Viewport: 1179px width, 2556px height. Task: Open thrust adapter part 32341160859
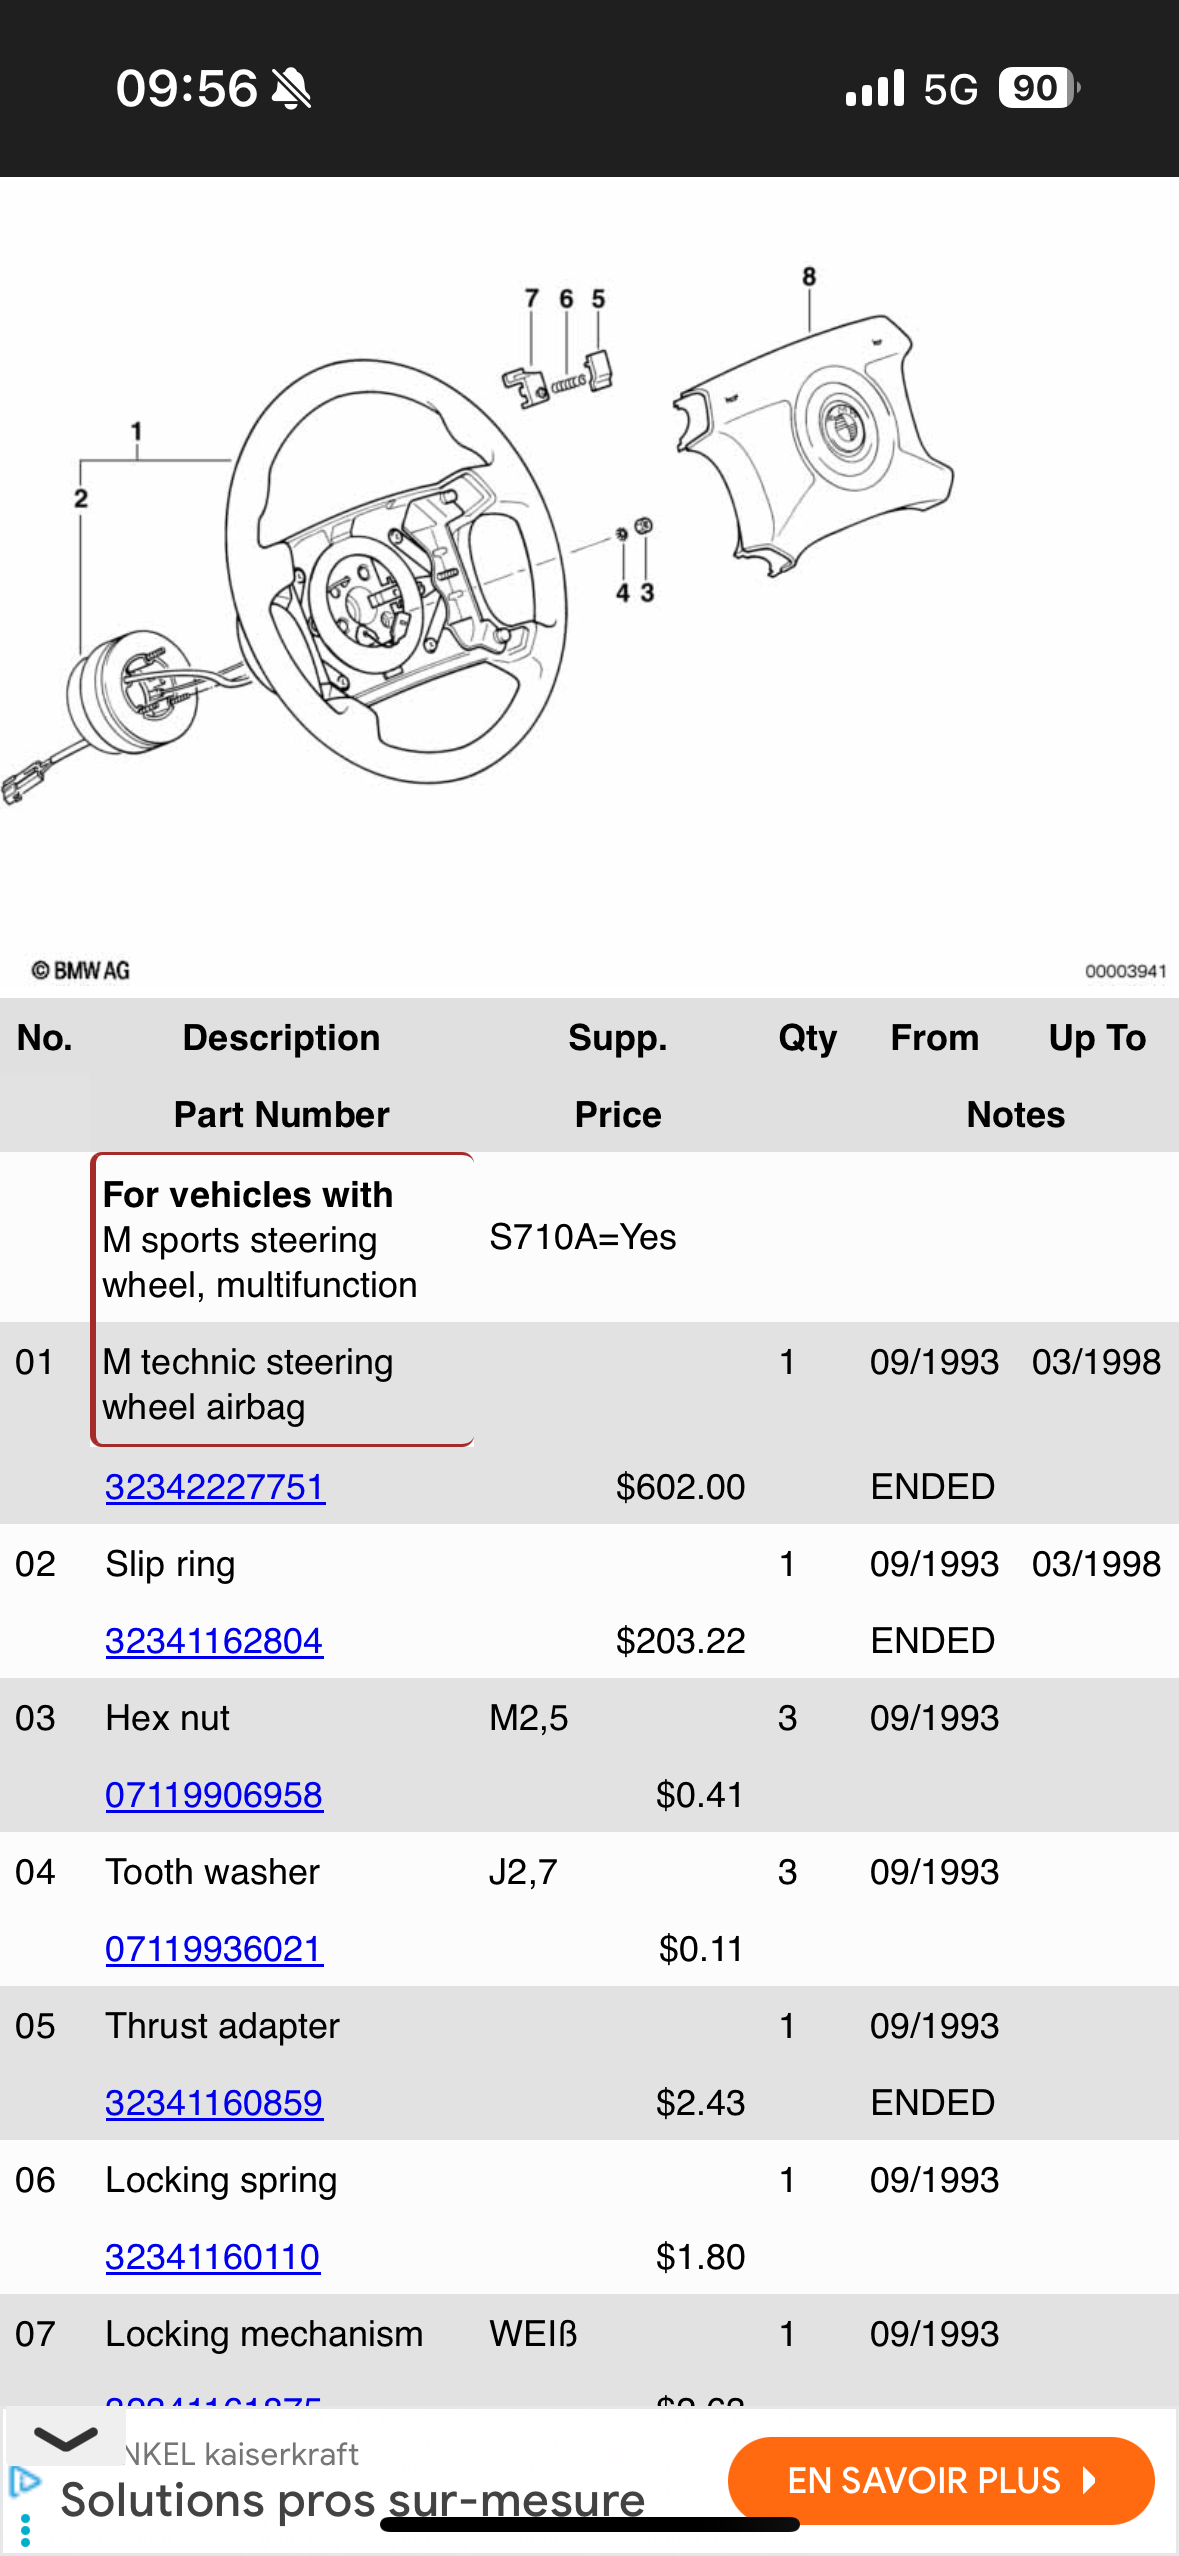point(214,2103)
